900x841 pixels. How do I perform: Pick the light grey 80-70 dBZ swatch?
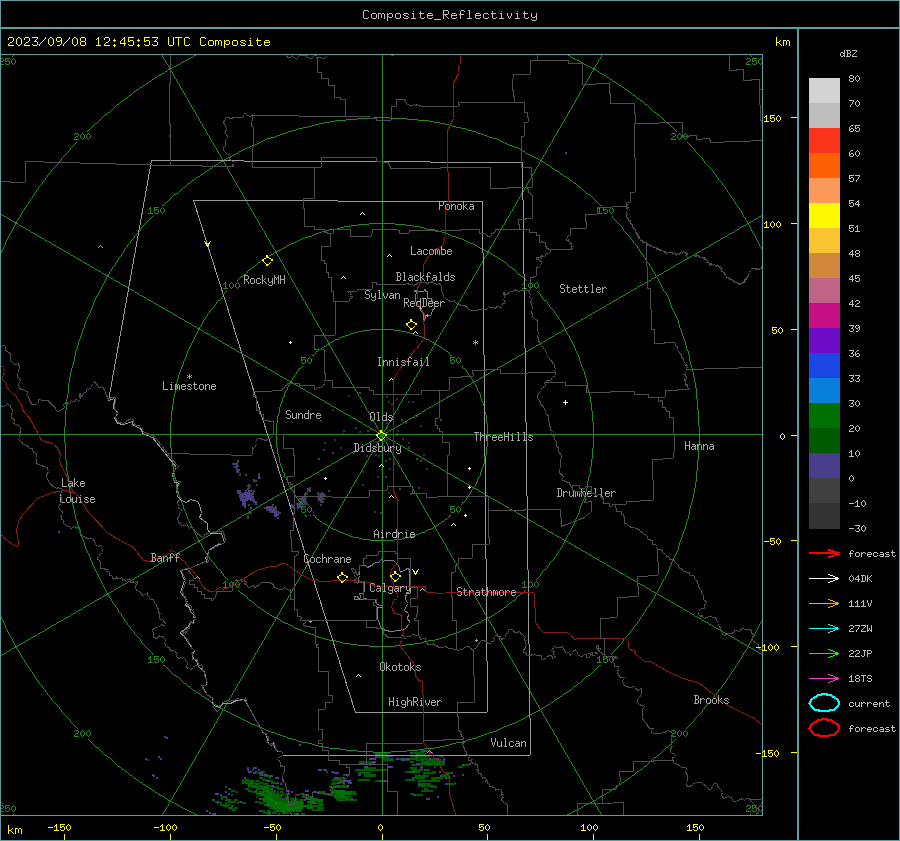824,91
